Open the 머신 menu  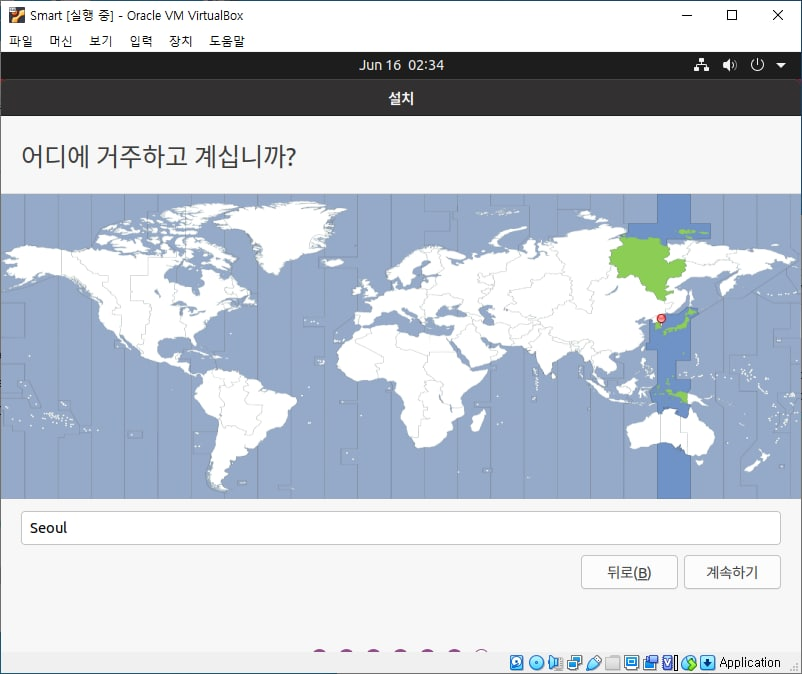[60, 41]
